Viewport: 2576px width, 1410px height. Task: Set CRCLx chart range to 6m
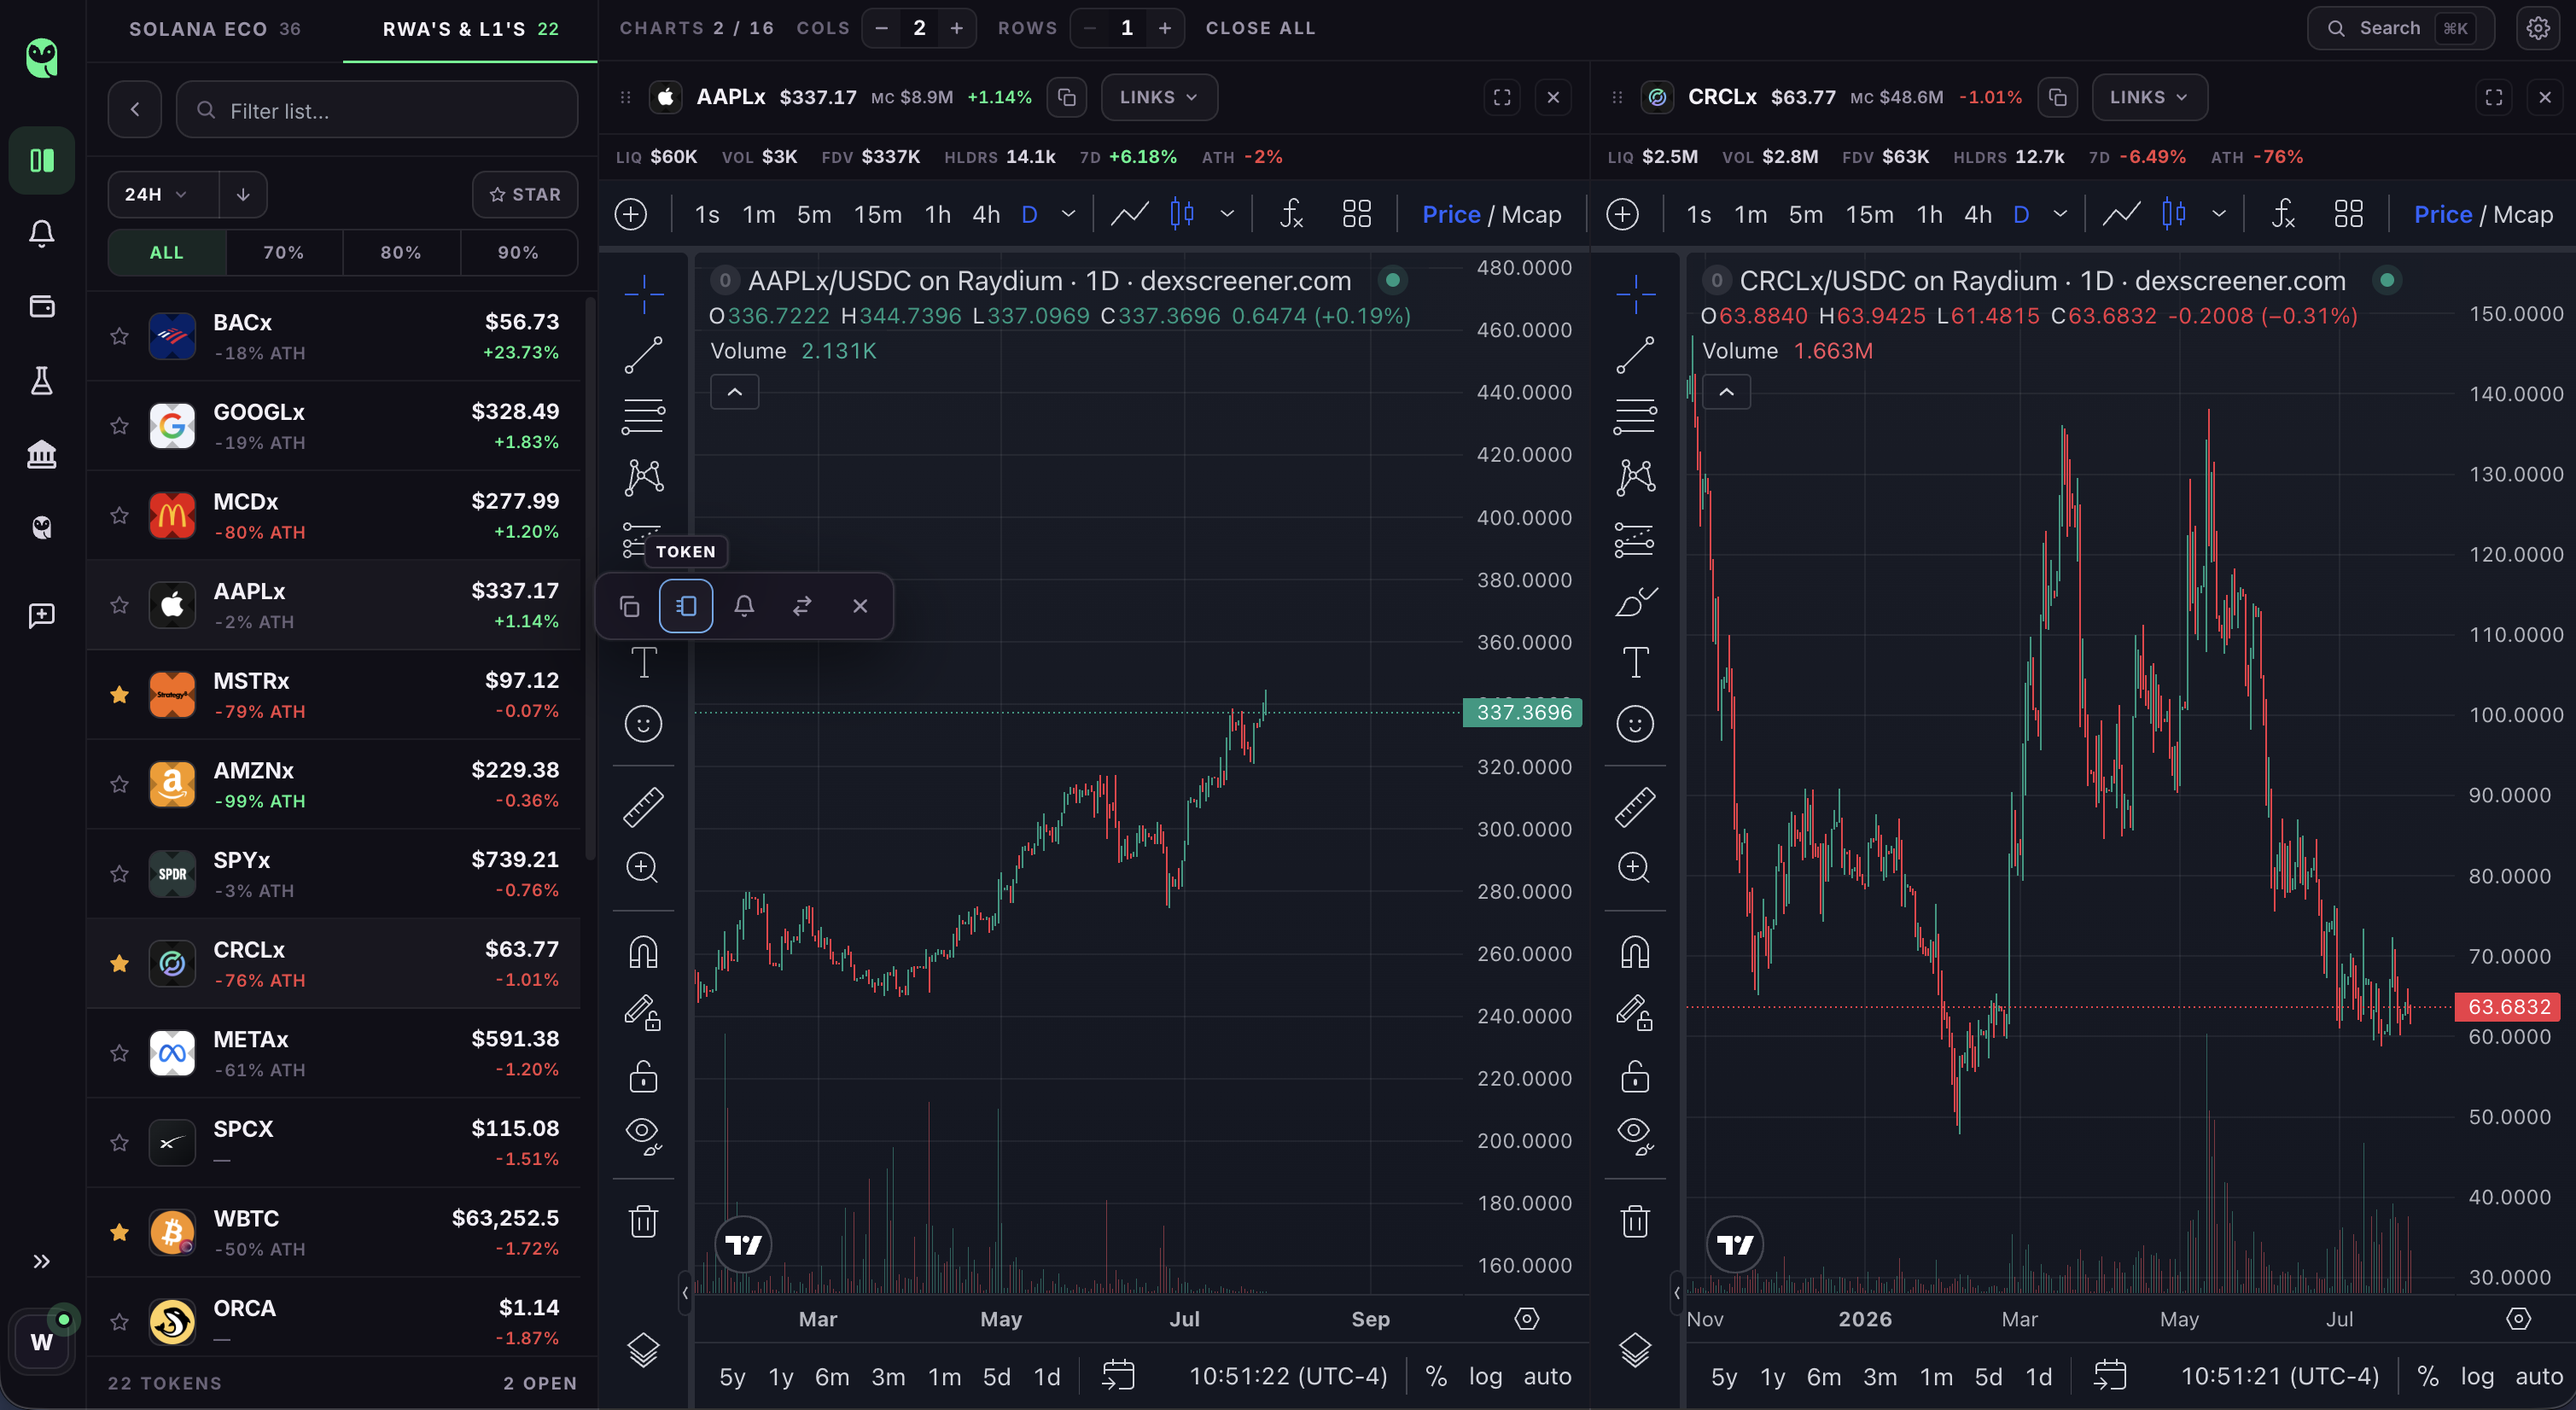pos(1824,1376)
